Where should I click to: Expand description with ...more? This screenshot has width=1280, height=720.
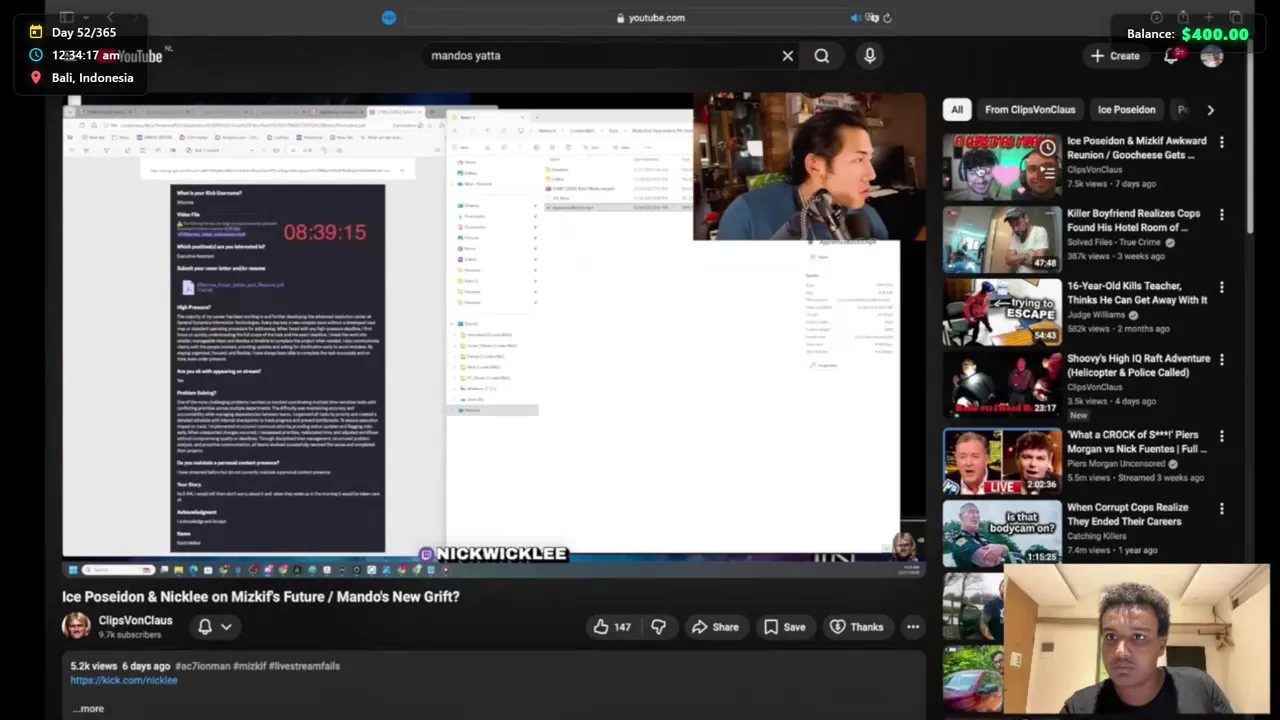click(x=88, y=708)
